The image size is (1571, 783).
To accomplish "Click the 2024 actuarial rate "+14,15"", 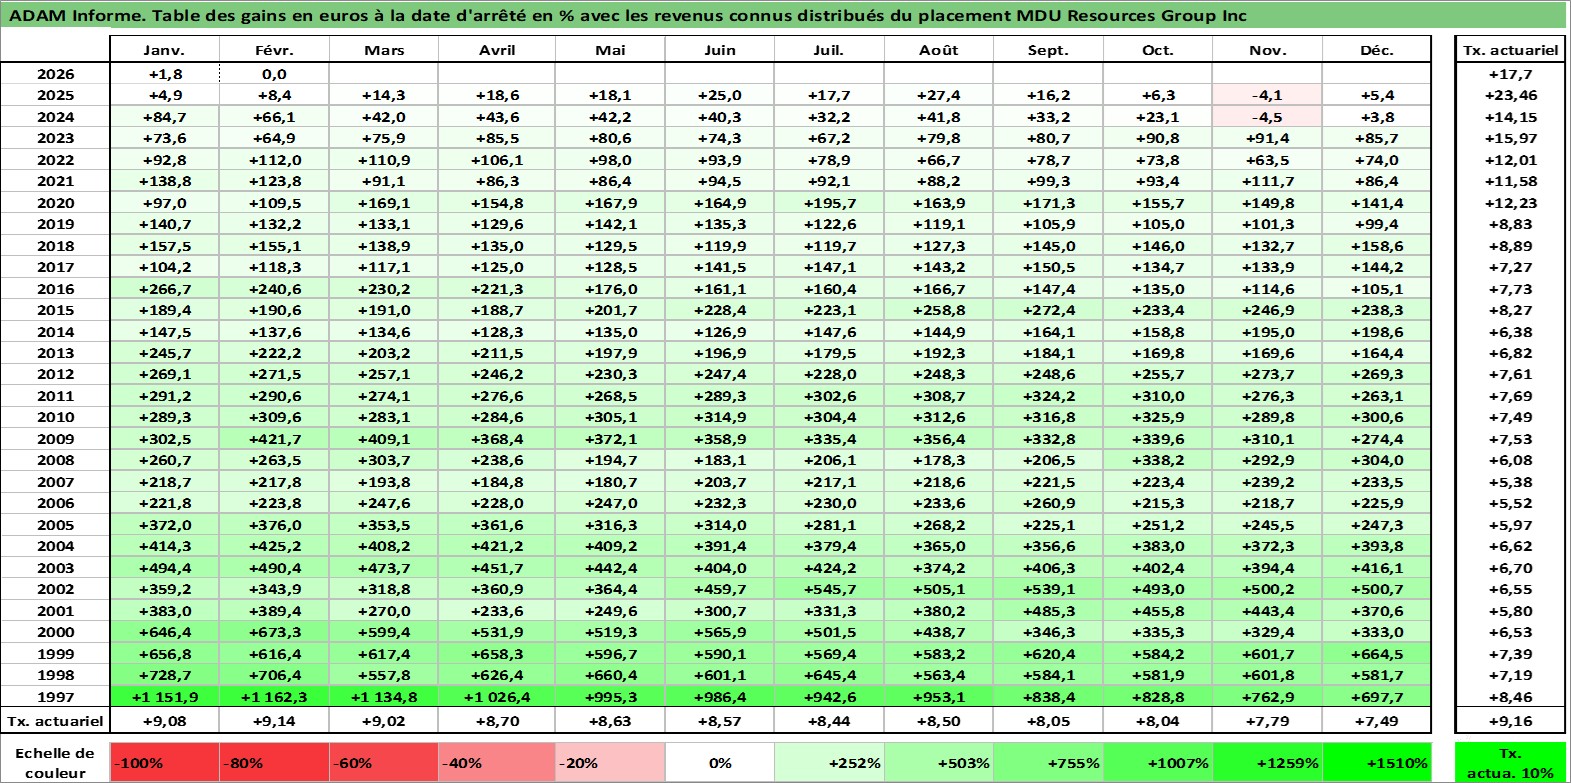I will (1510, 117).
